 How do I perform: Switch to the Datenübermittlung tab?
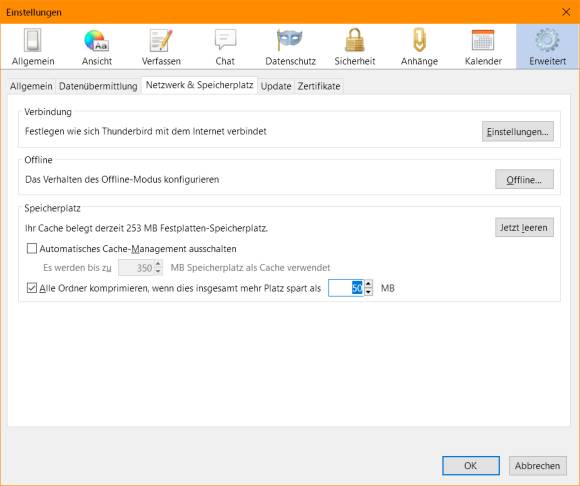tap(98, 86)
